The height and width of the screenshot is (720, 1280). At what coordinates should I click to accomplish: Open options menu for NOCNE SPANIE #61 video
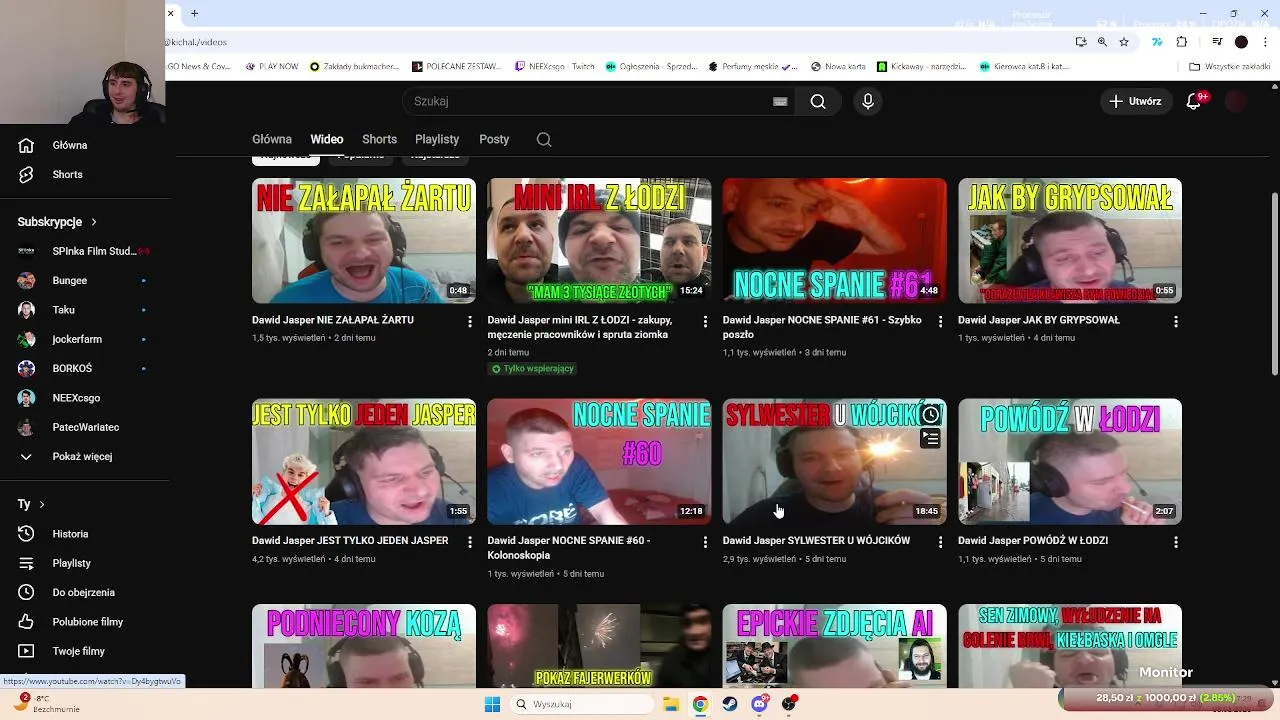pos(940,321)
